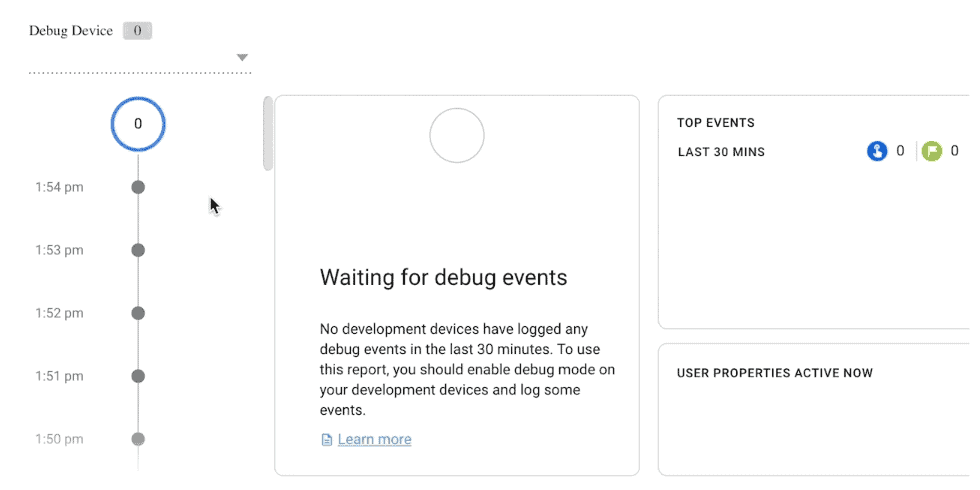Click the empty circle above Waiting for debug events
Image resolution: width=980 pixels, height=490 pixels.
(457, 135)
